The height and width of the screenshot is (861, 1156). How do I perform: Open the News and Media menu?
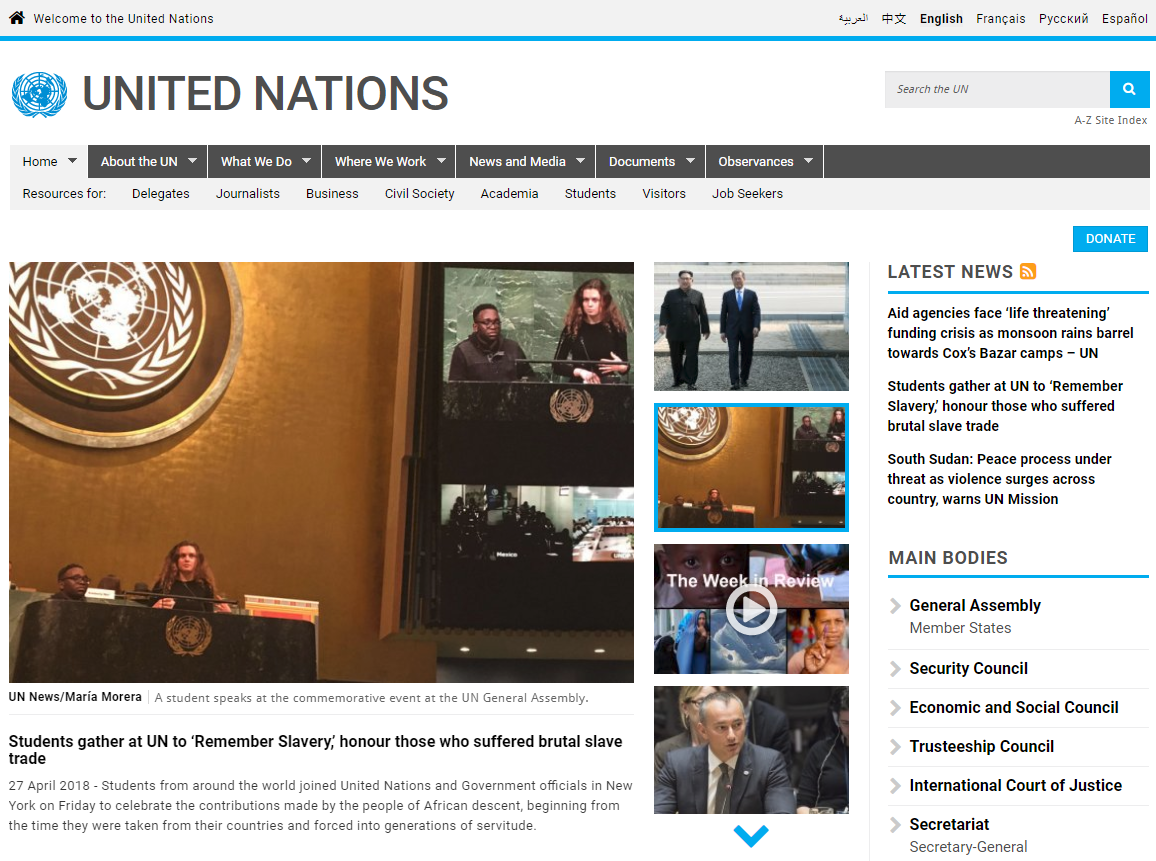pyautogui.click(x=518, y=161)
